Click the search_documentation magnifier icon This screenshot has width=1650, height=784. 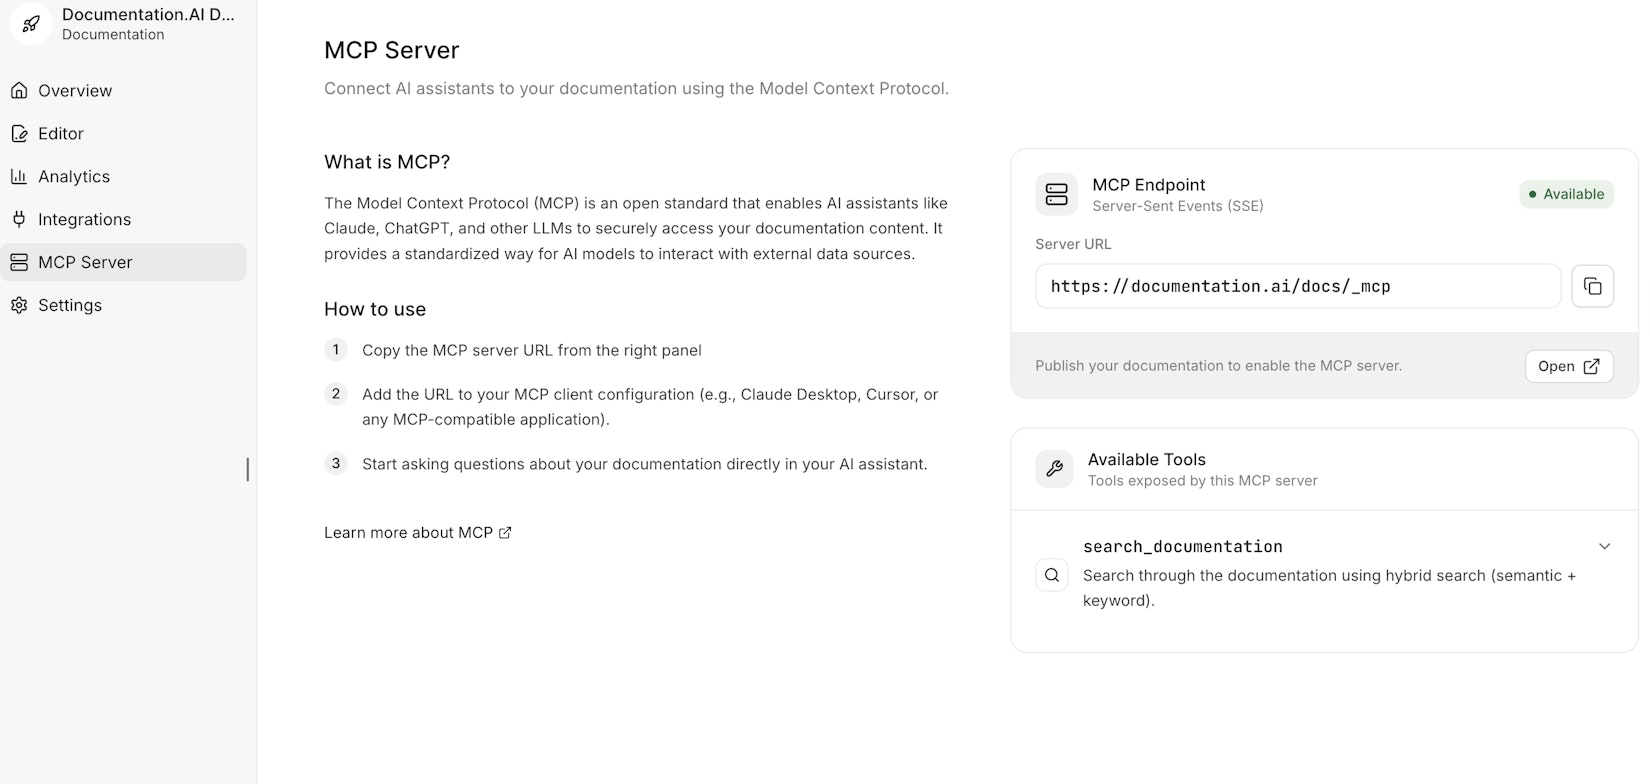click(1052, 575)
